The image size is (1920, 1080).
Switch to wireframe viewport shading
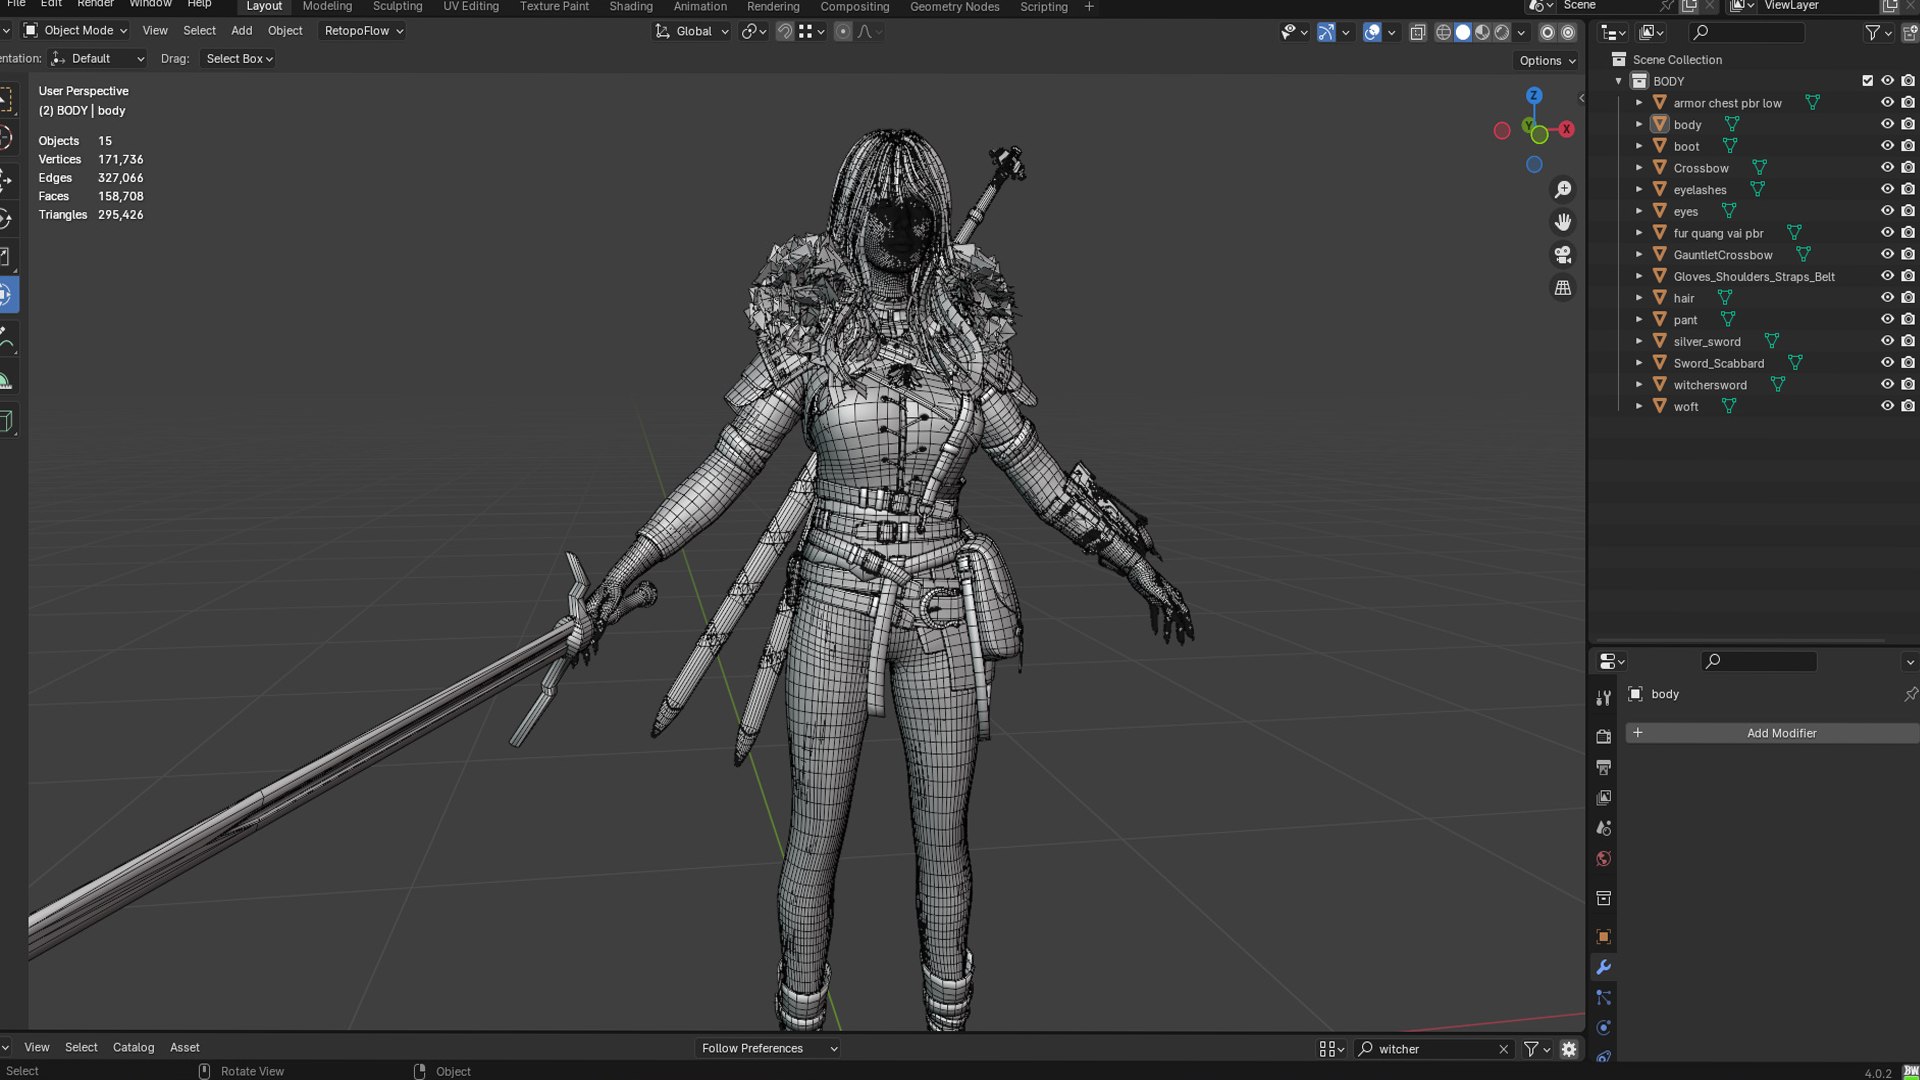tap(1443, 32)
